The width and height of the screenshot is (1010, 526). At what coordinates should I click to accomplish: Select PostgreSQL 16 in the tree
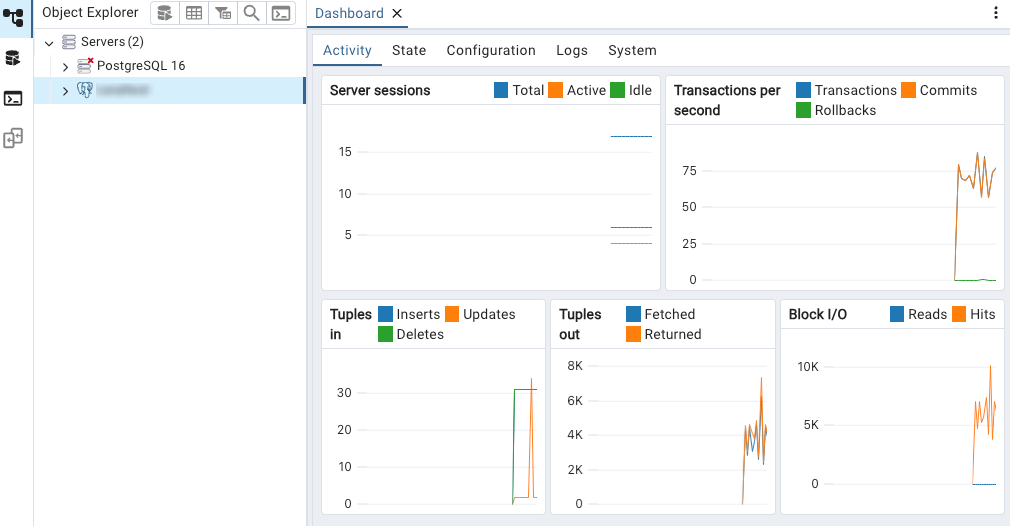tap(141, 66)
